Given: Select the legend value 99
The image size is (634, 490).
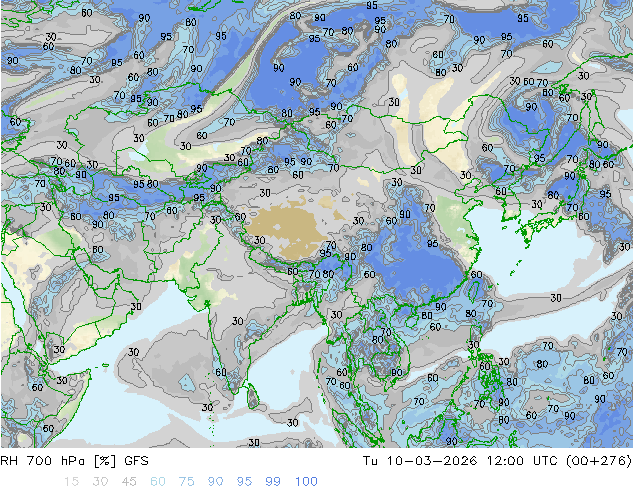Looking at the screenshot, I should point(273,482).
